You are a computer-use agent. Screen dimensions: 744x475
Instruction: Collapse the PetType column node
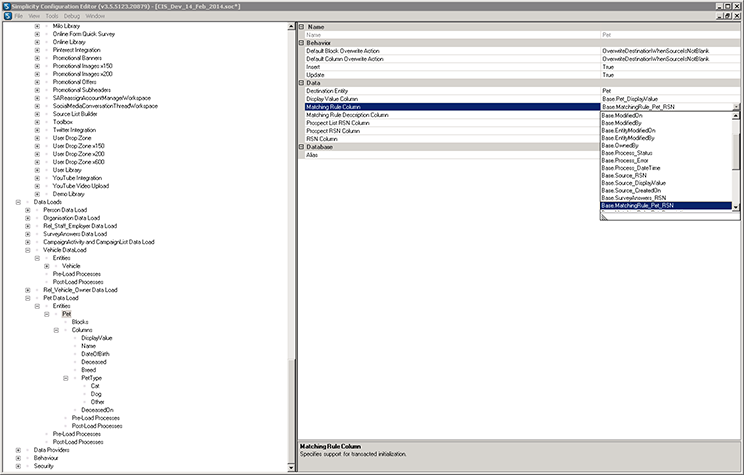coord(65,378)
